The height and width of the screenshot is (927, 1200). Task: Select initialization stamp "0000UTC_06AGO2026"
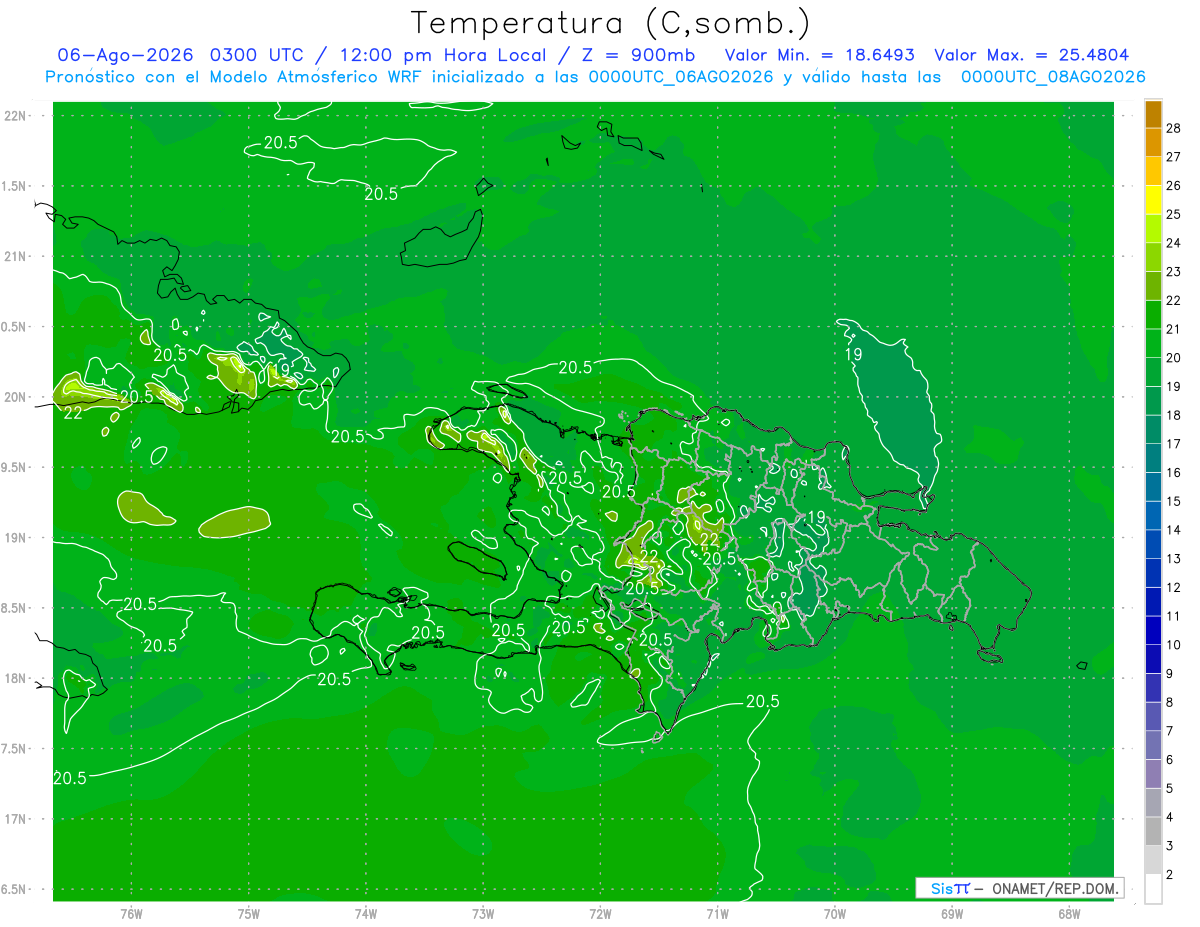pyautogui.click(x=681, y=77)
